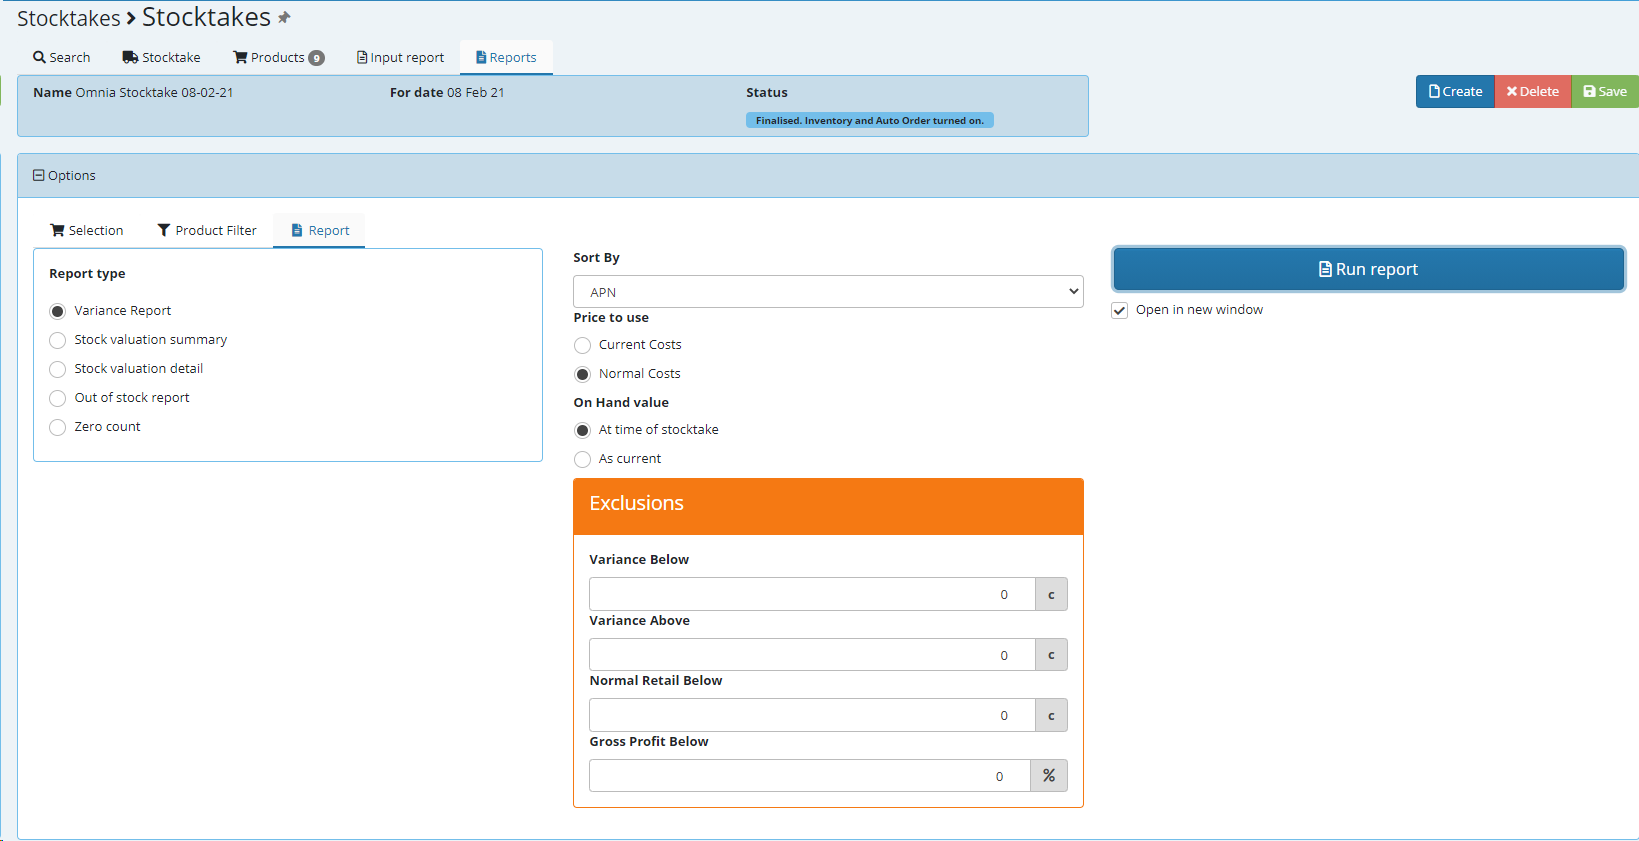Toggle the Open in new window checkbox

[x=1120, y=311]
